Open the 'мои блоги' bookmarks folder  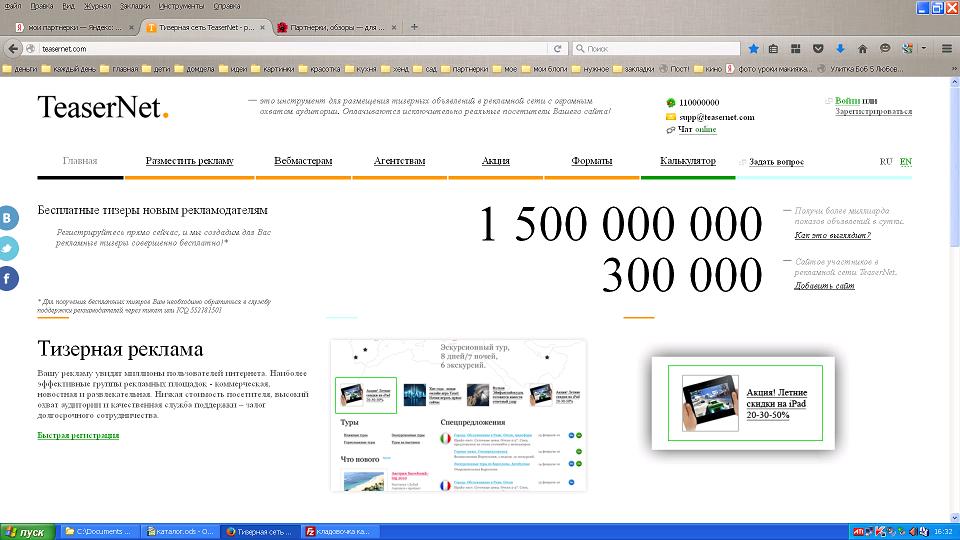point(544,69)
